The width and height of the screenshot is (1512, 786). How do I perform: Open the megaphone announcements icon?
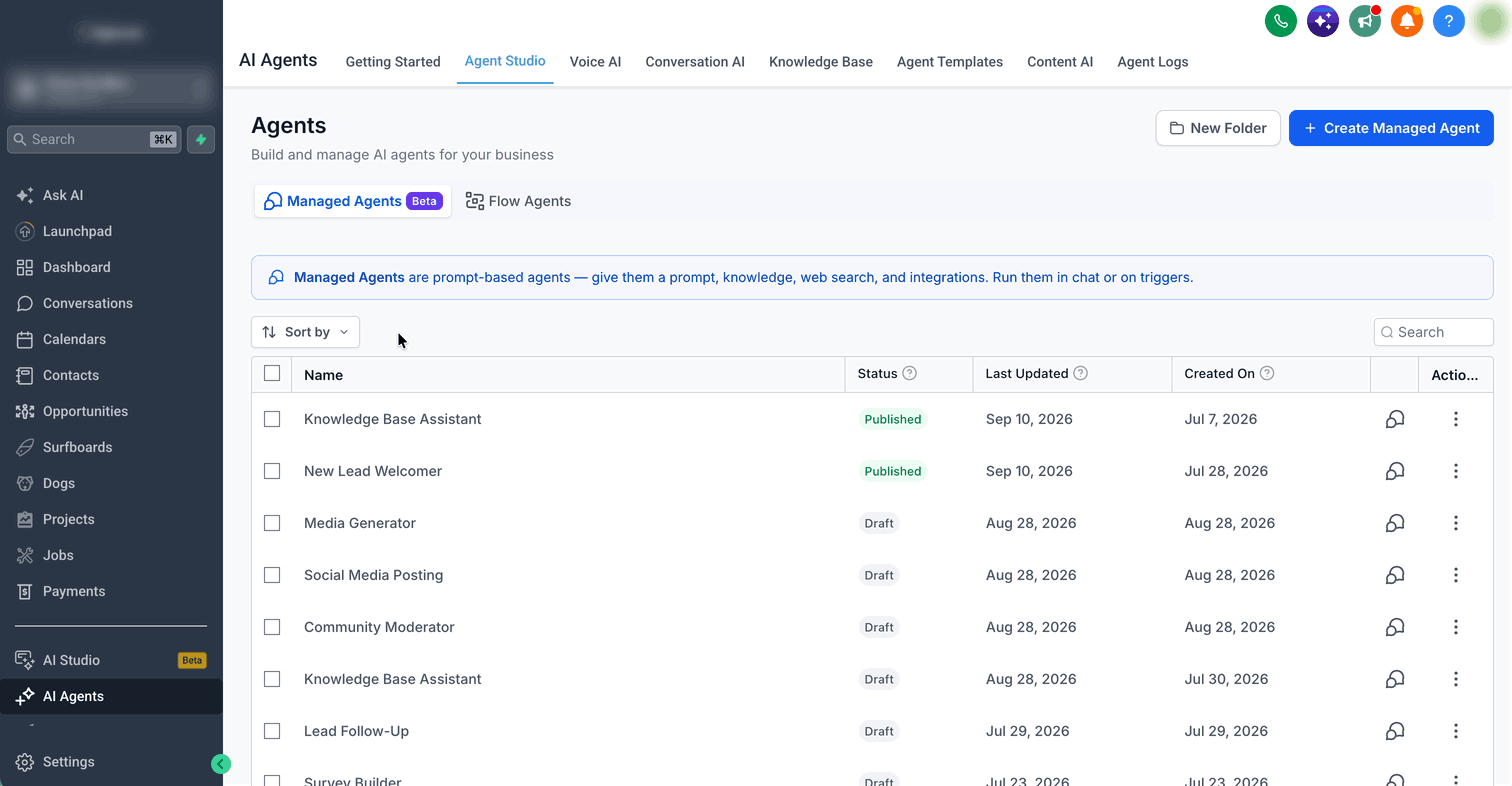click(x=1365, y=21)
